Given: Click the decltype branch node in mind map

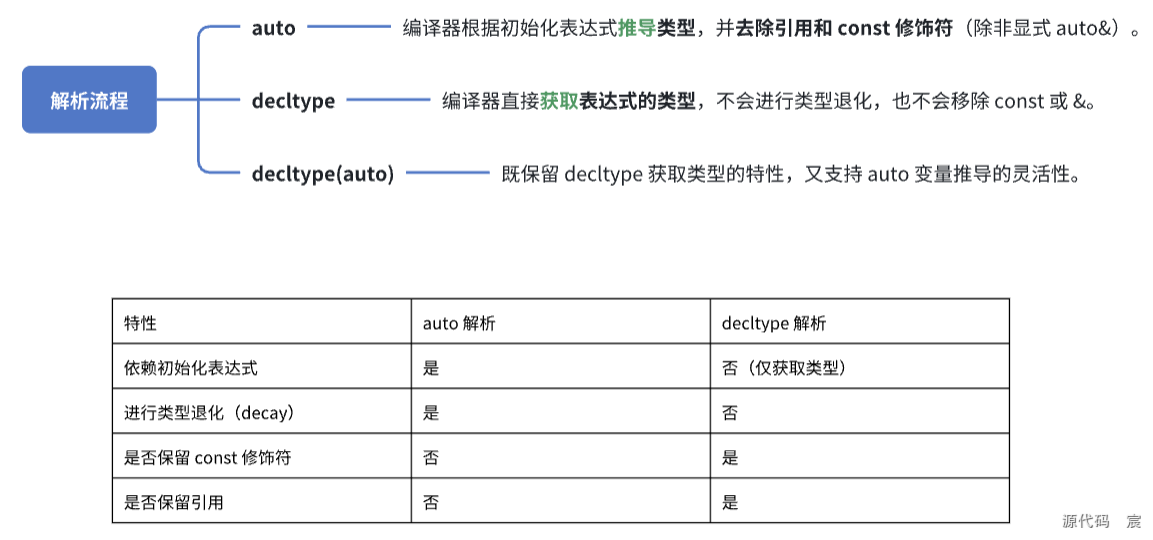Looking at the screenshot, I should pyautogui.click(x=293, y=101).
